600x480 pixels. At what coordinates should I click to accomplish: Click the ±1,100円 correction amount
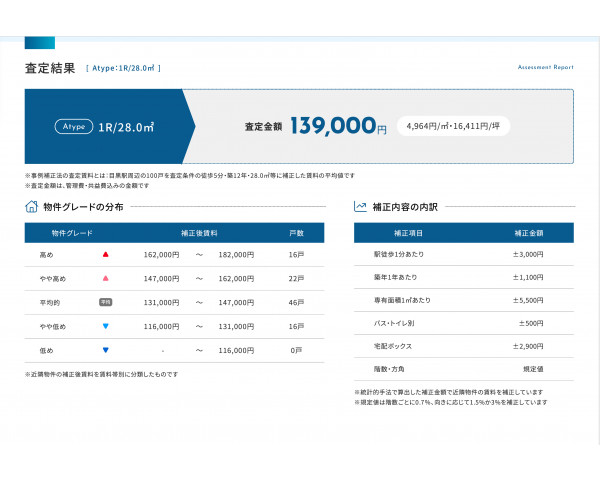click(528, 277)
